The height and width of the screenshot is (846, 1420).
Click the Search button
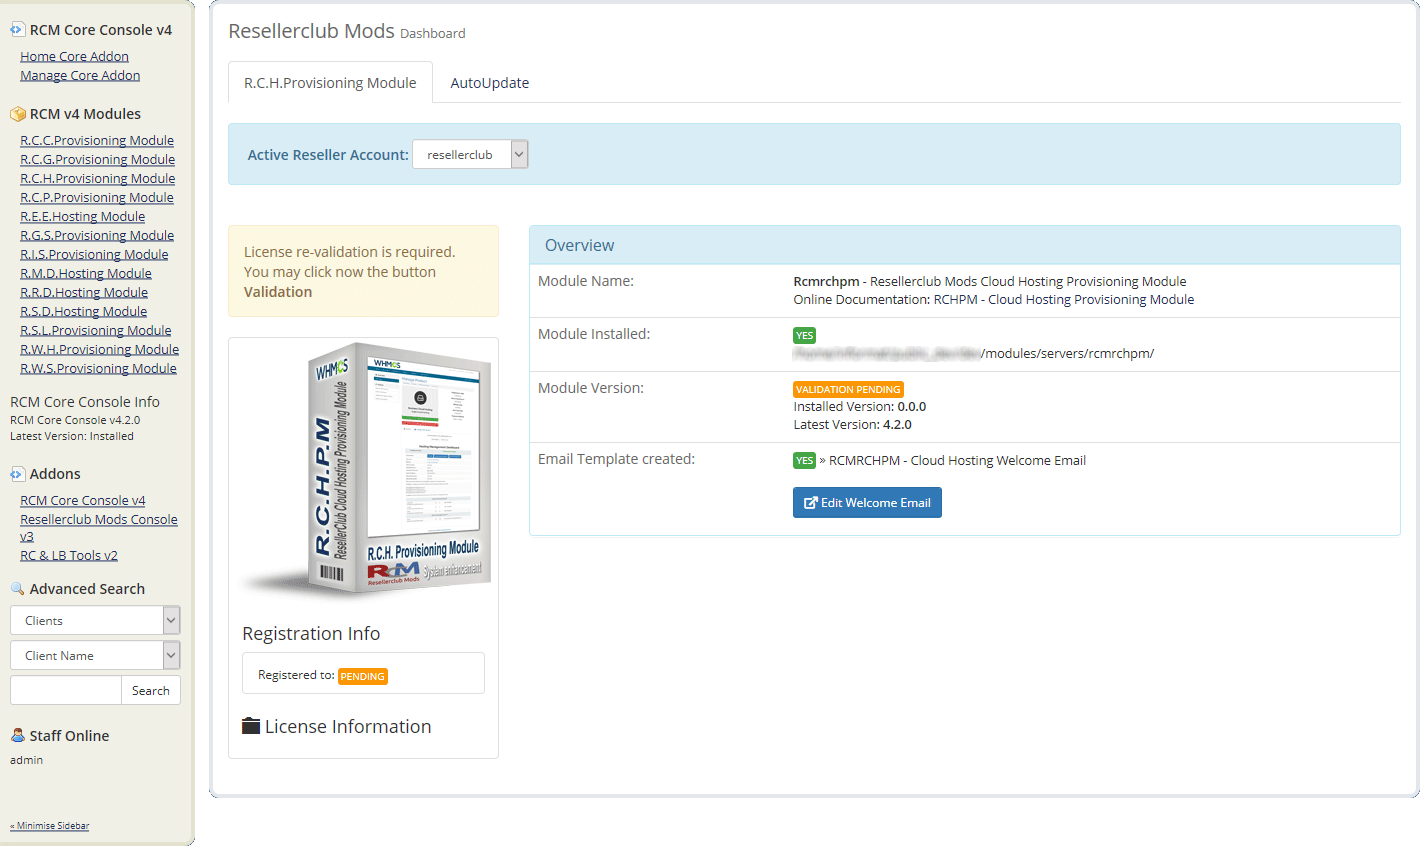pyautogui.click(x=151, y=690)
